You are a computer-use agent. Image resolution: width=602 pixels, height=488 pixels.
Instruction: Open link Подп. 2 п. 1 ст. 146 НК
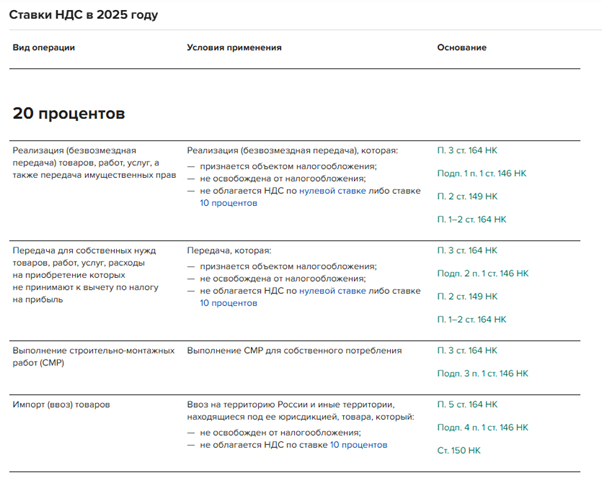tap(482, 273)
